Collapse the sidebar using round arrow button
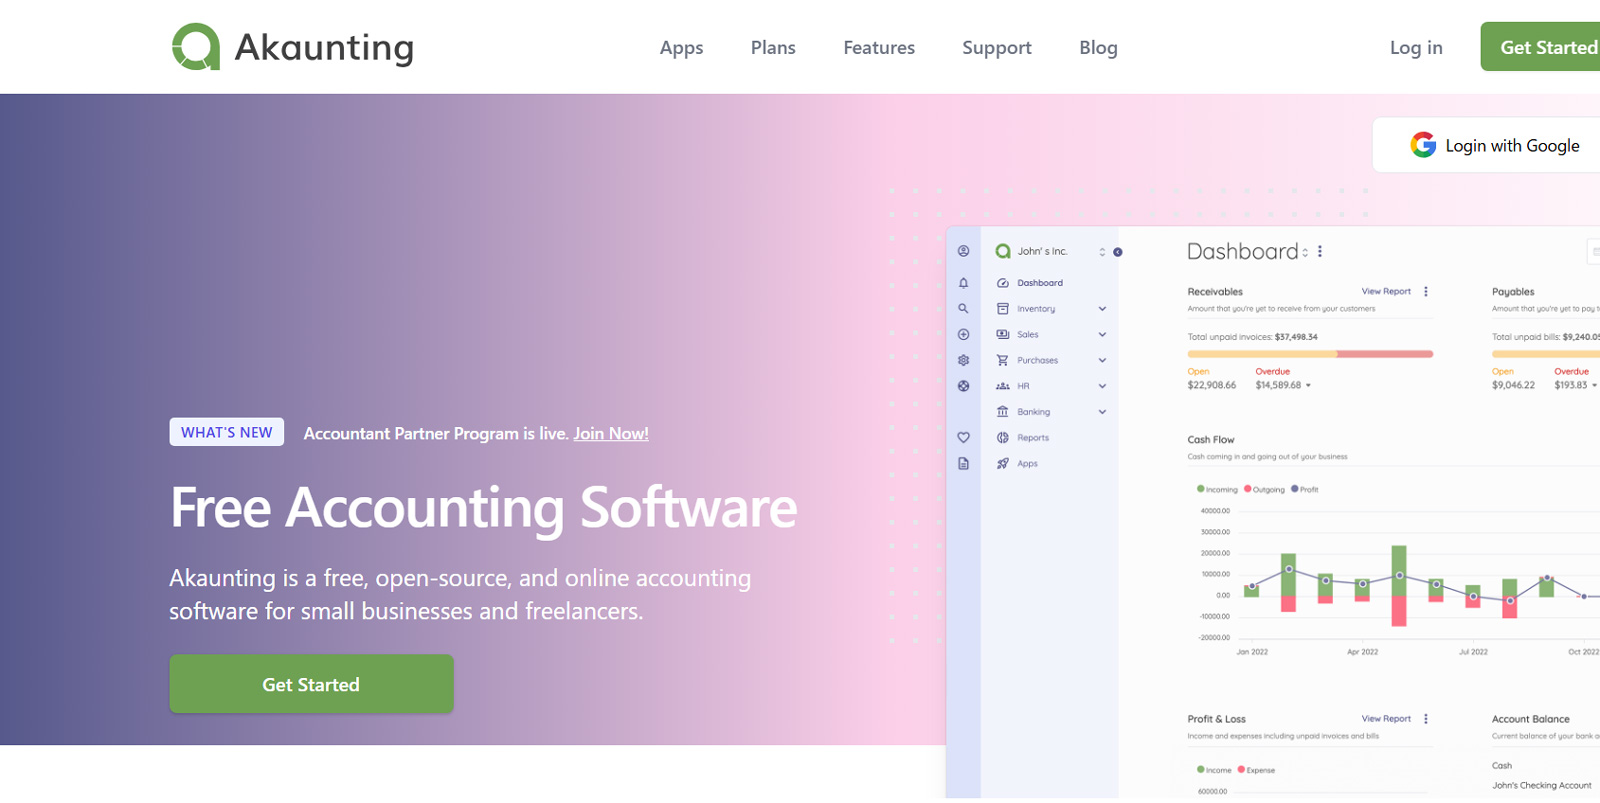The height and width of the screenshot is (803, 1600). coord(1118,252)
